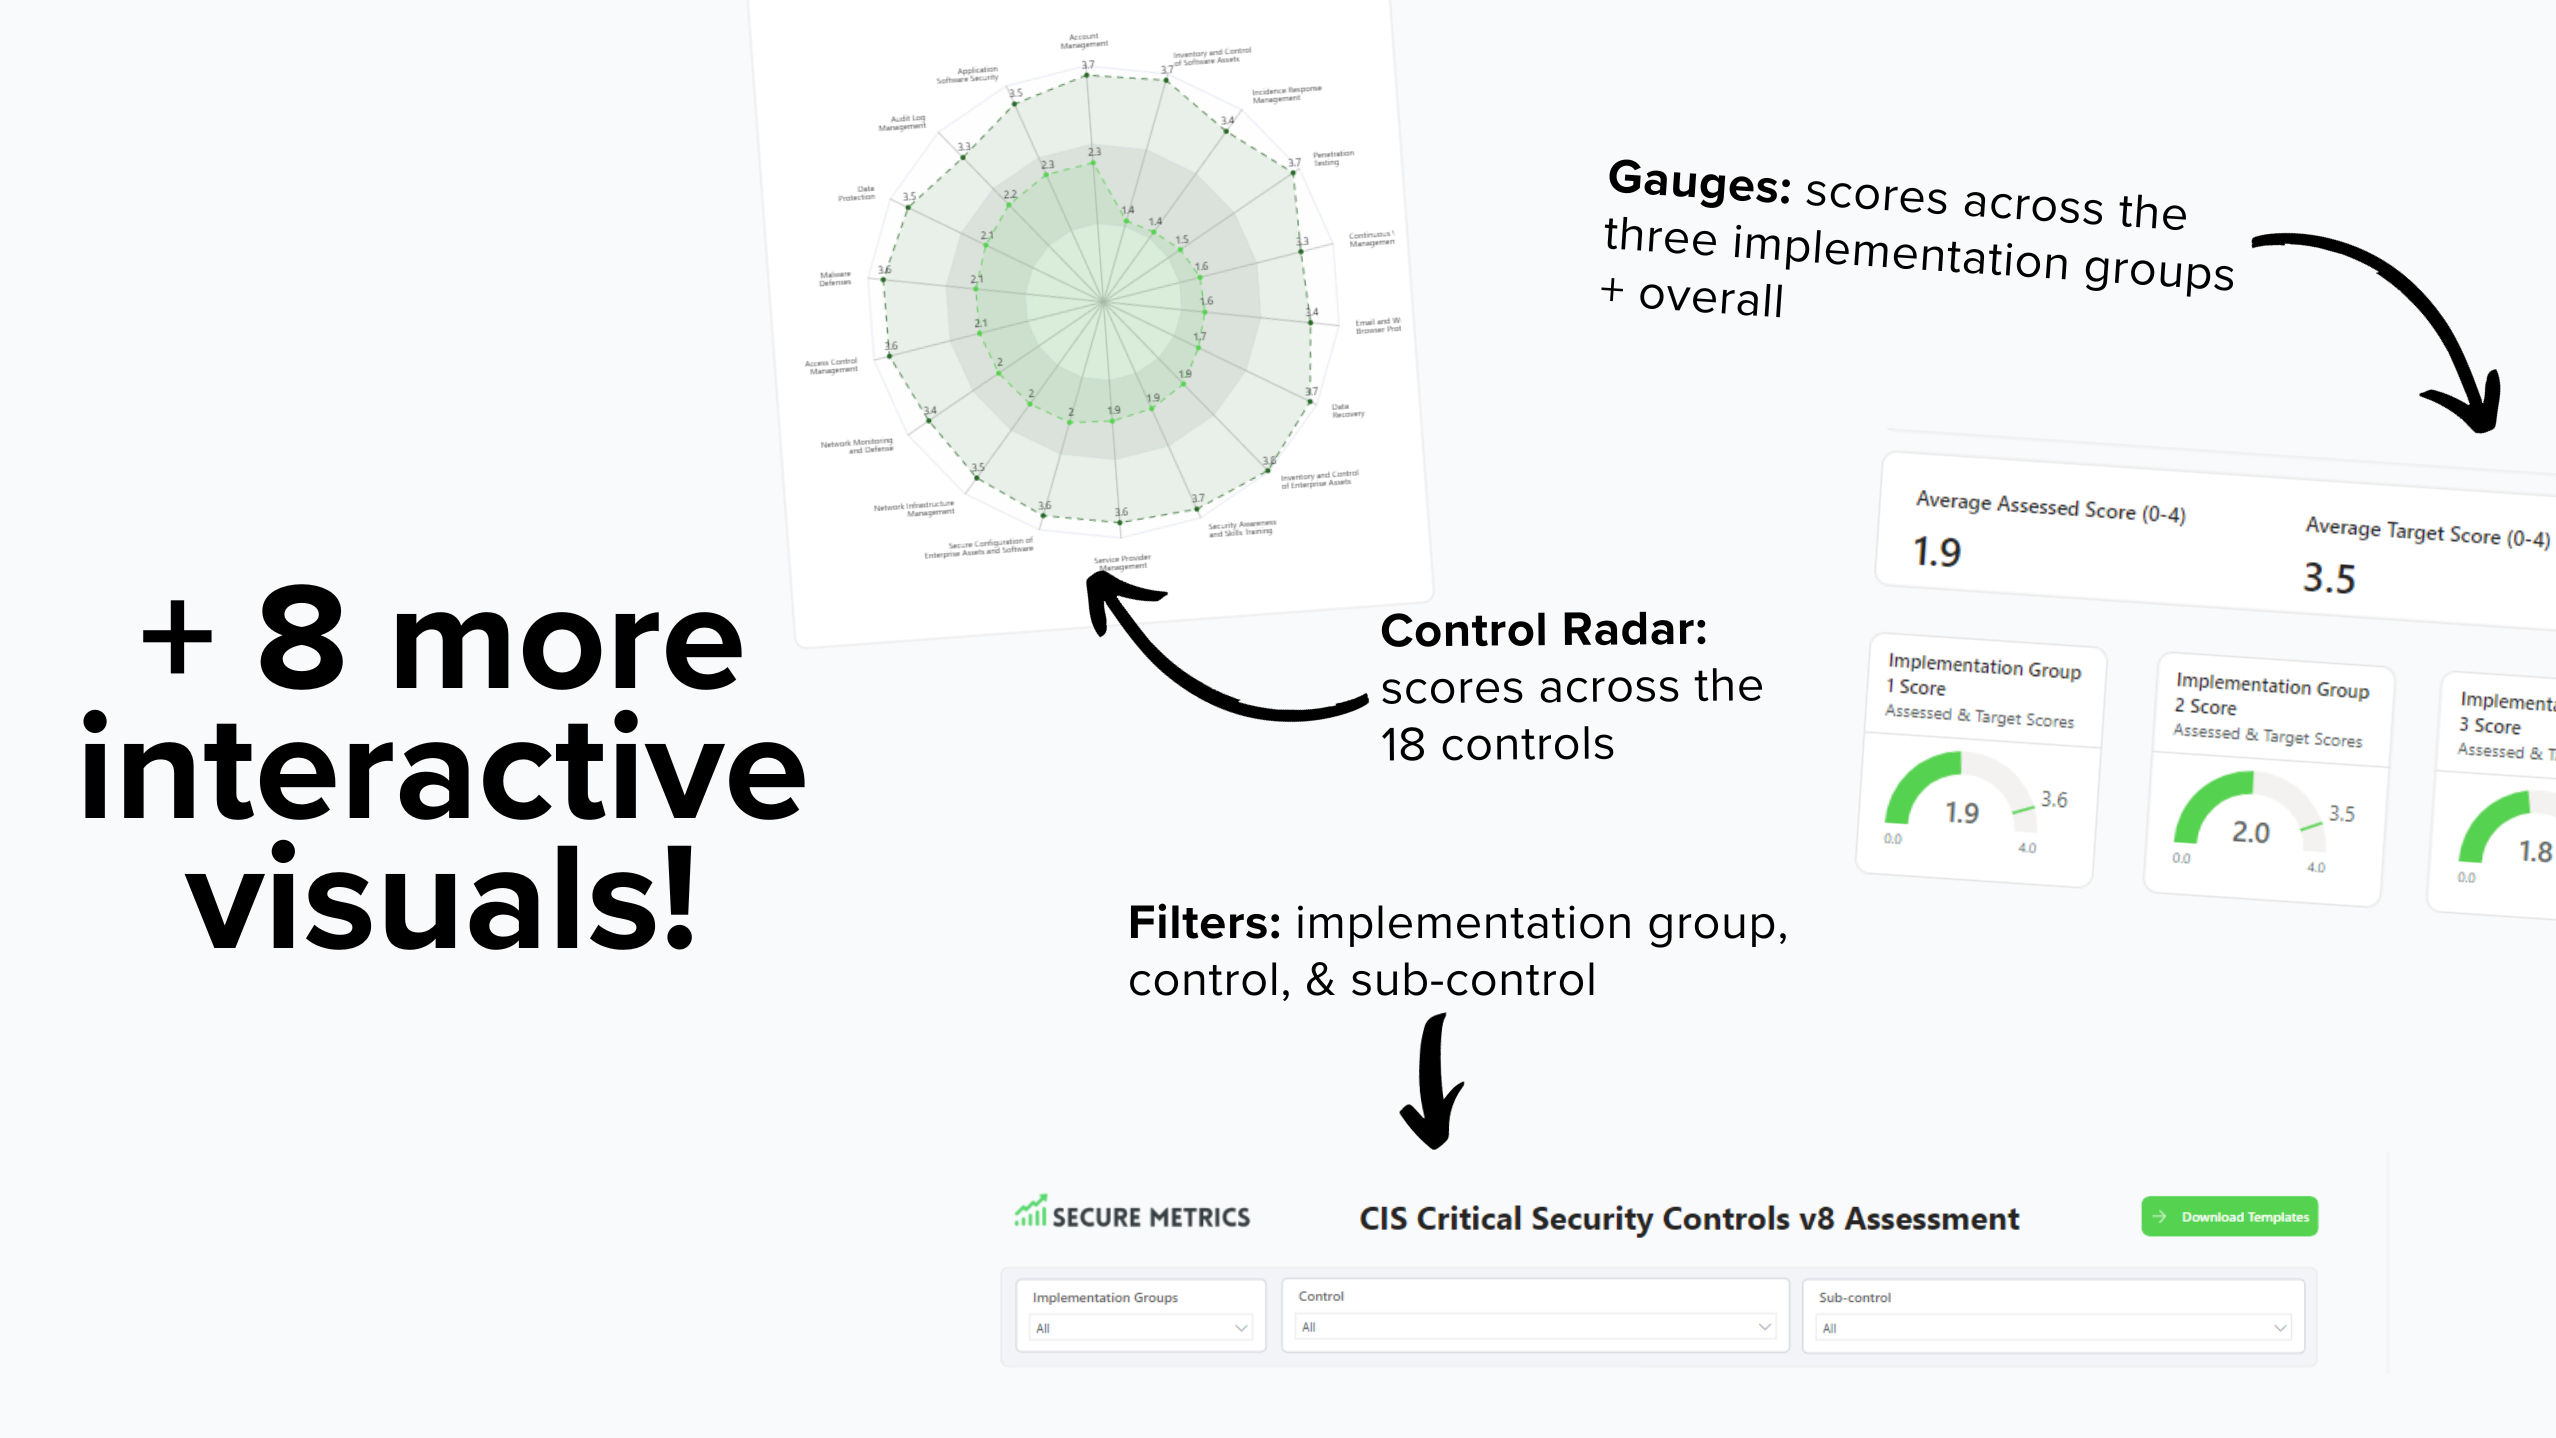Click the curved arrow pointing at gauges
This screenshot has height=1438, width=2556.
pos(2420,320)
